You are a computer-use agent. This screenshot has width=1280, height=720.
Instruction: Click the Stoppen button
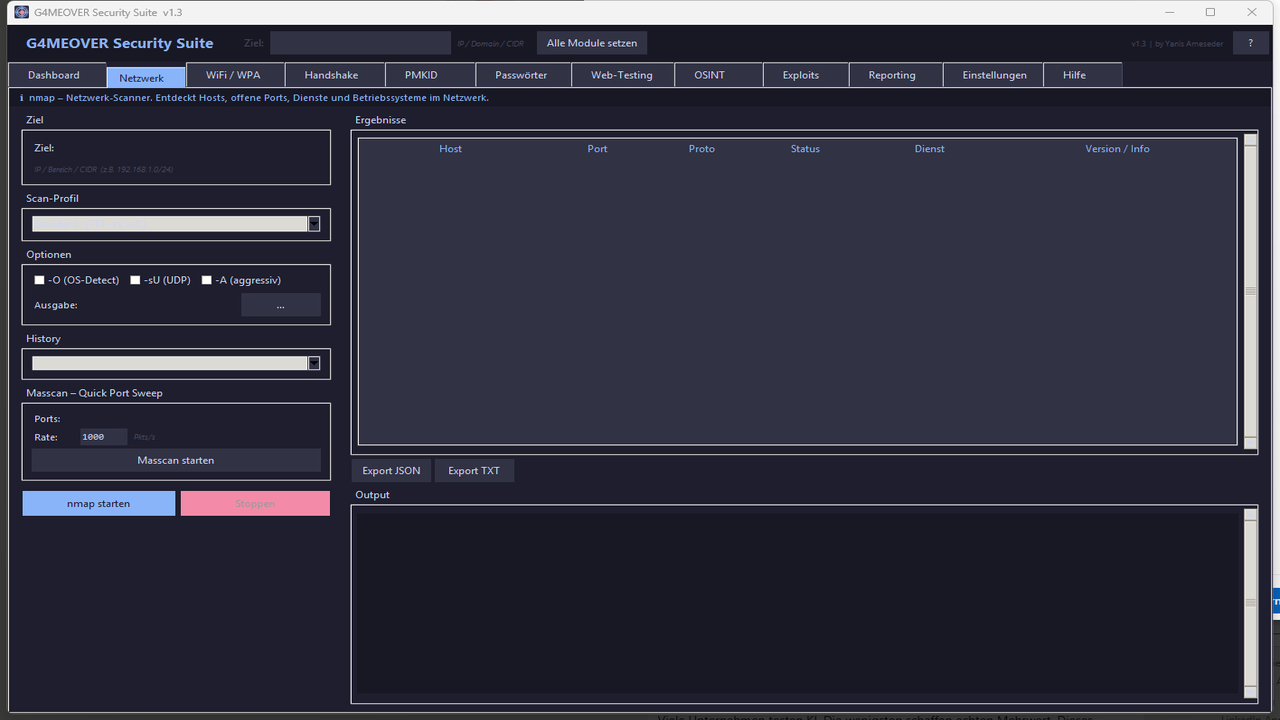(x=255, y=503)
